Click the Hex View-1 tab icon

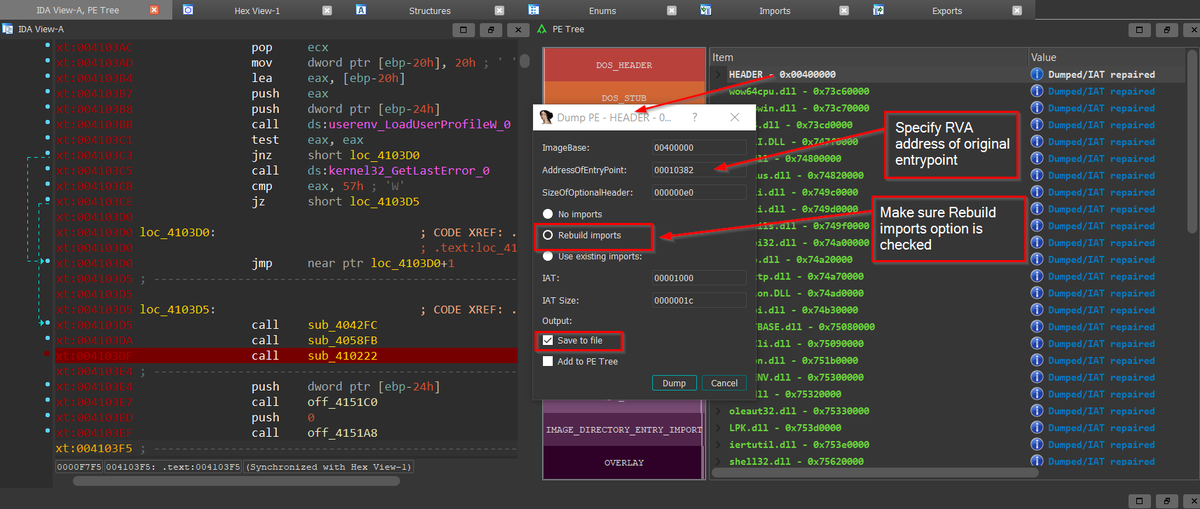tap(189, 10)
